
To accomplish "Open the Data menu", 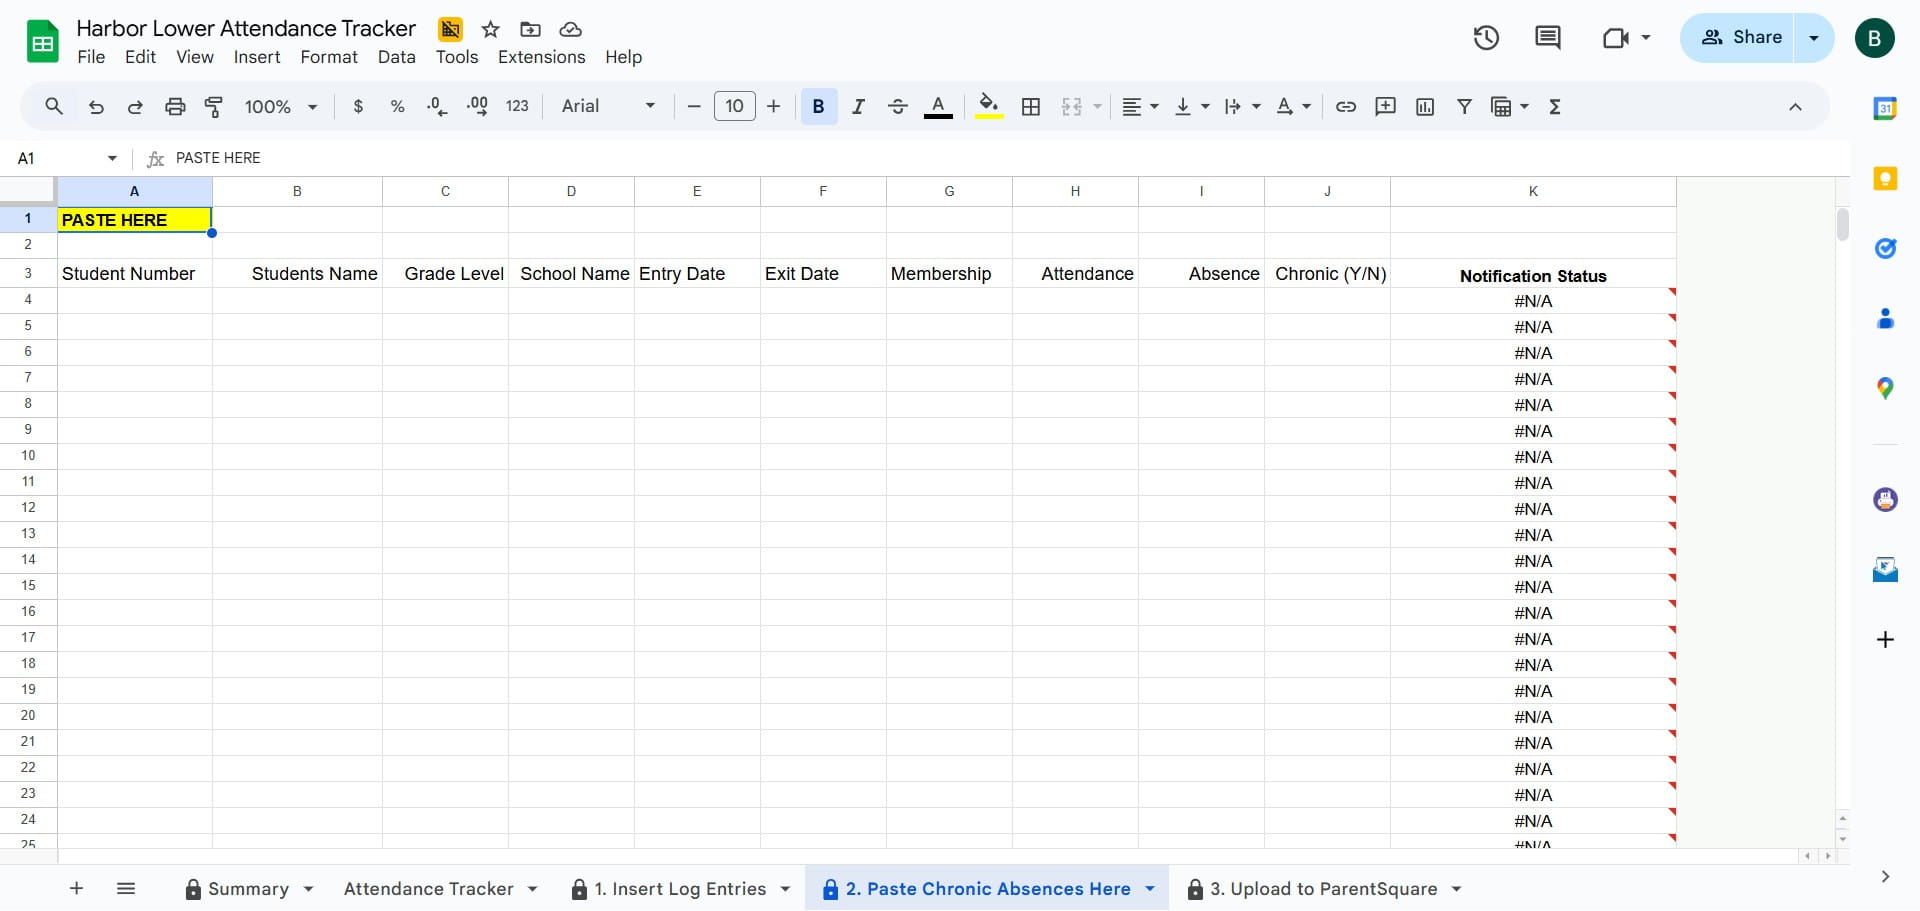I will [x=396, y=57].
